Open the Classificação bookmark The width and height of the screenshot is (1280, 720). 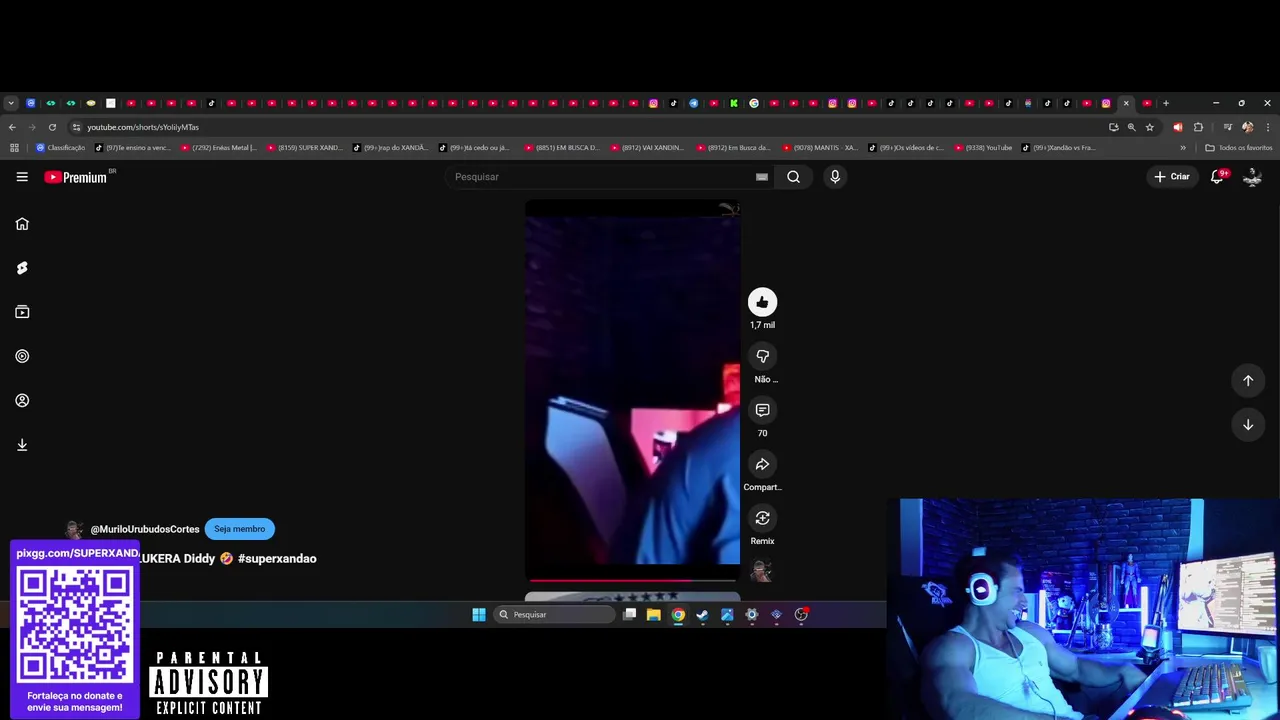[61, 148]
